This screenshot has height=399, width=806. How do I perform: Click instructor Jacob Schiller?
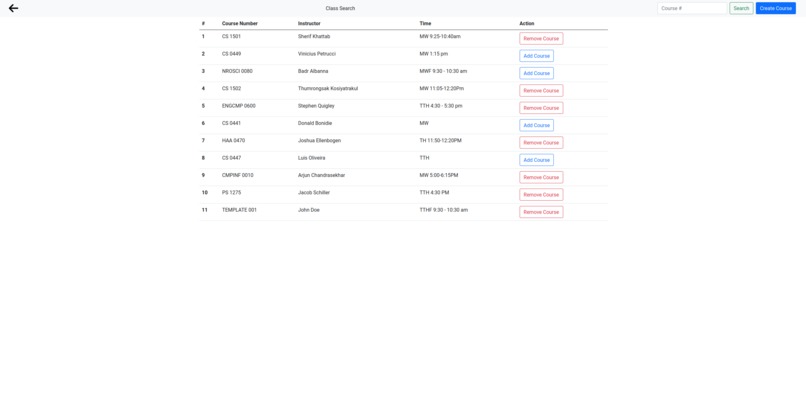coord(314,193)
